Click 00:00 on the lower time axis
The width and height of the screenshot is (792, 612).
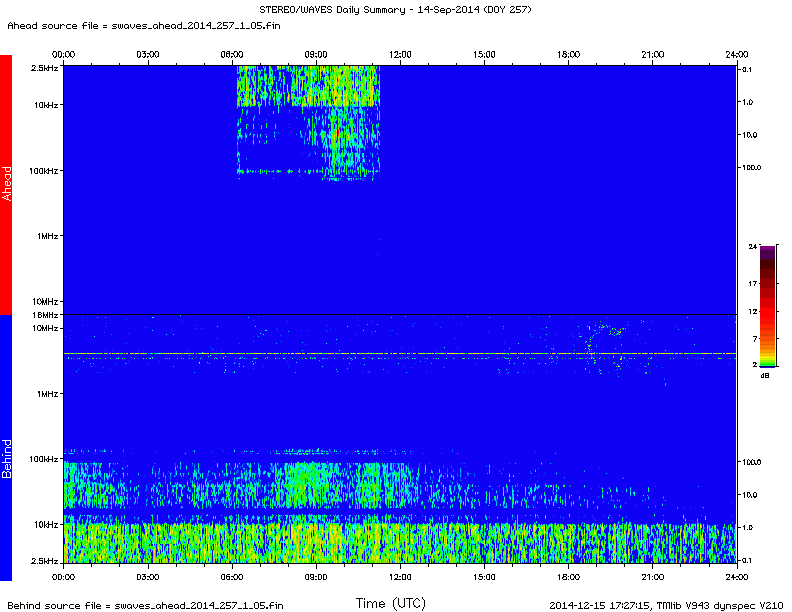pos(64,577)
